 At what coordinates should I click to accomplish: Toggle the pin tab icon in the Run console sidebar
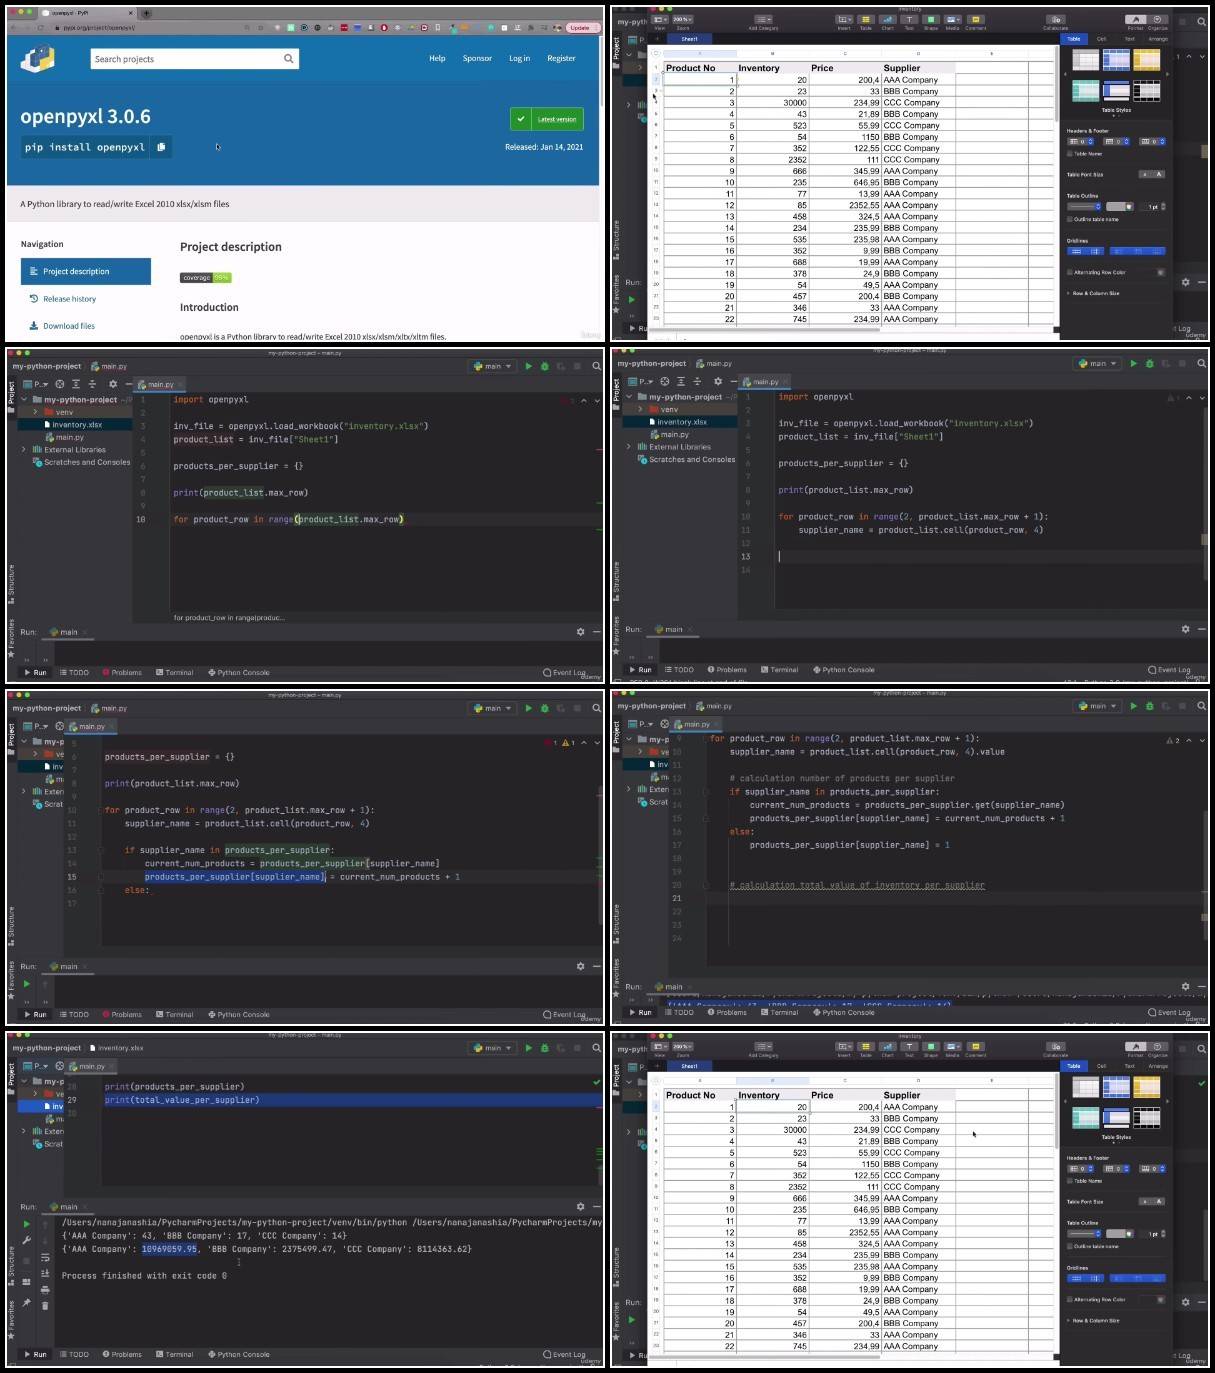pos(27,1303)
